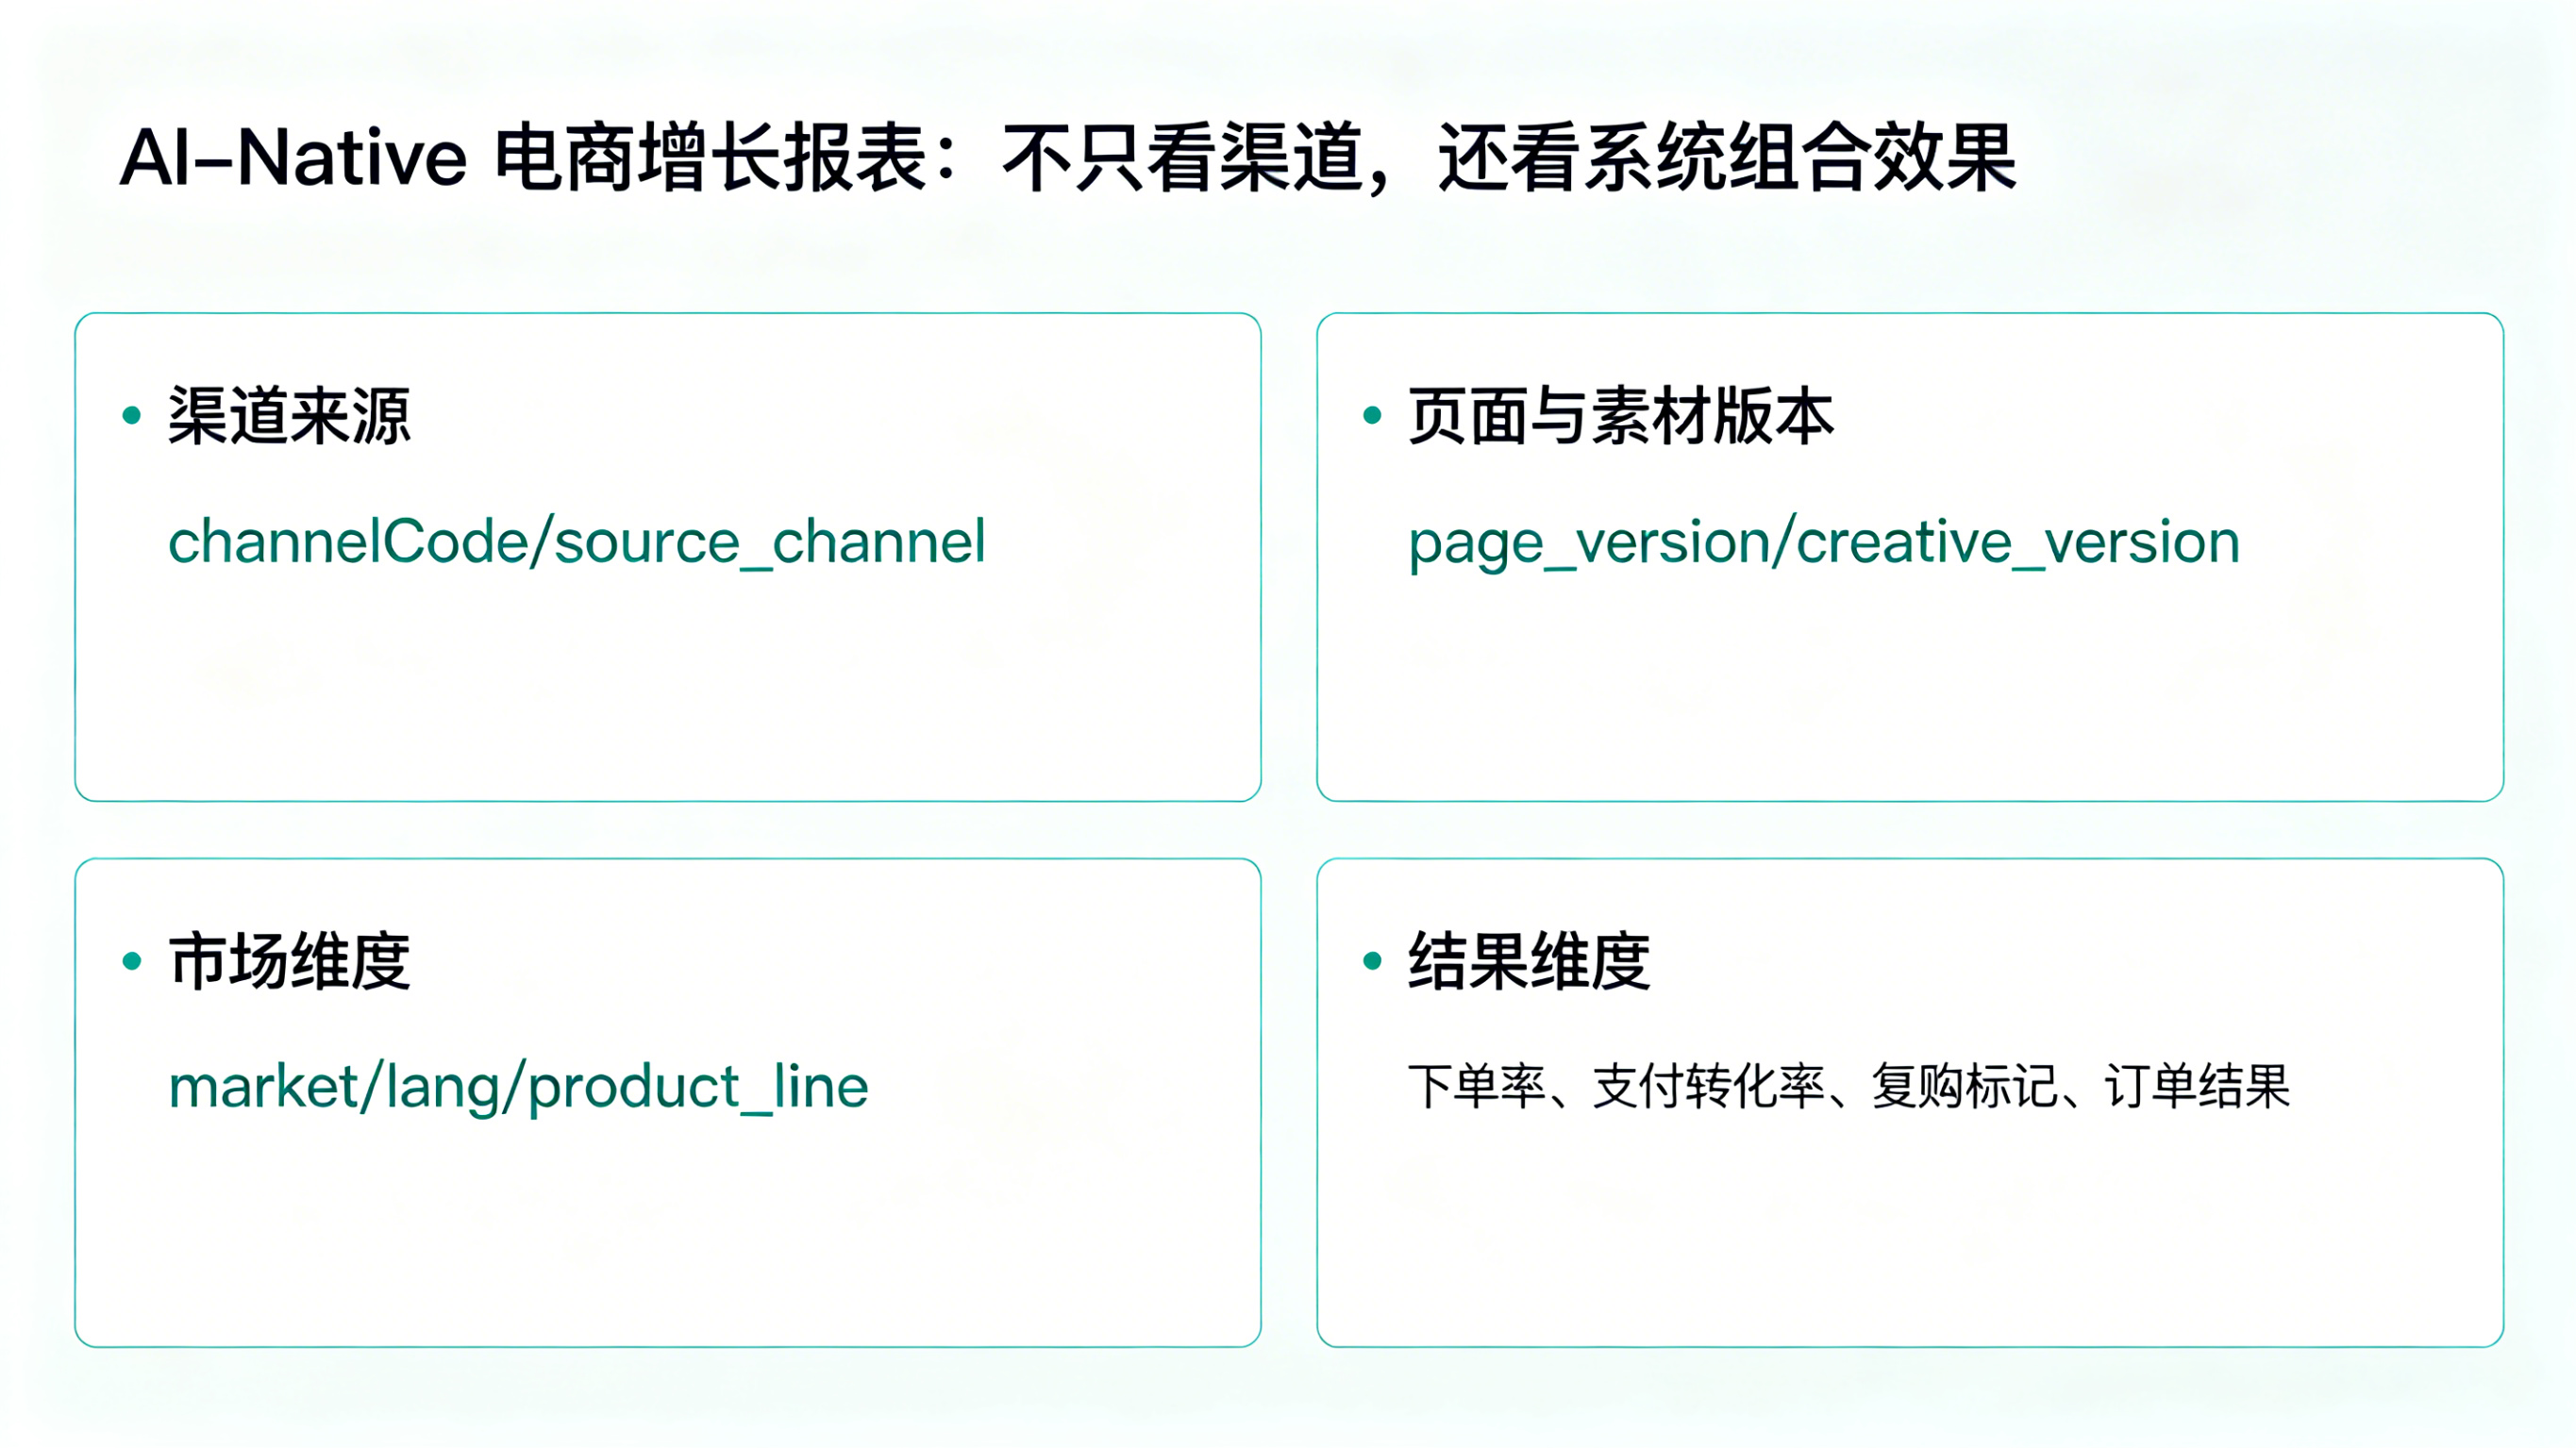Image resolution: width=2576 pixels, height=1448 pixels.
Task: Click empty area inside 结果维度 card
Action: click(x=1910, y=1240)
